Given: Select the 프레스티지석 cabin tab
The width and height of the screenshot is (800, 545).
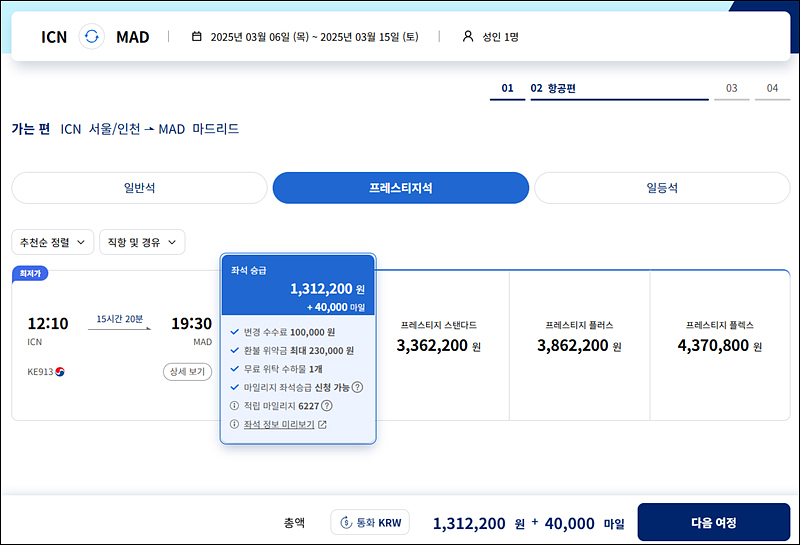Looking at the screenshot, I should 401,188.
